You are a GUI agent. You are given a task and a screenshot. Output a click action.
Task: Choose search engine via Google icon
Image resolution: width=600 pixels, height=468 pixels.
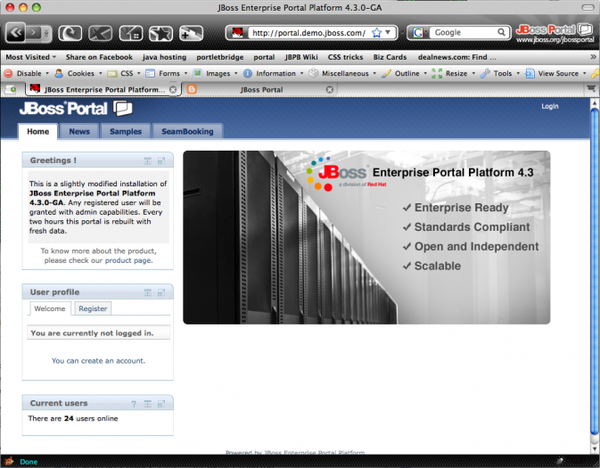(419, 33)
